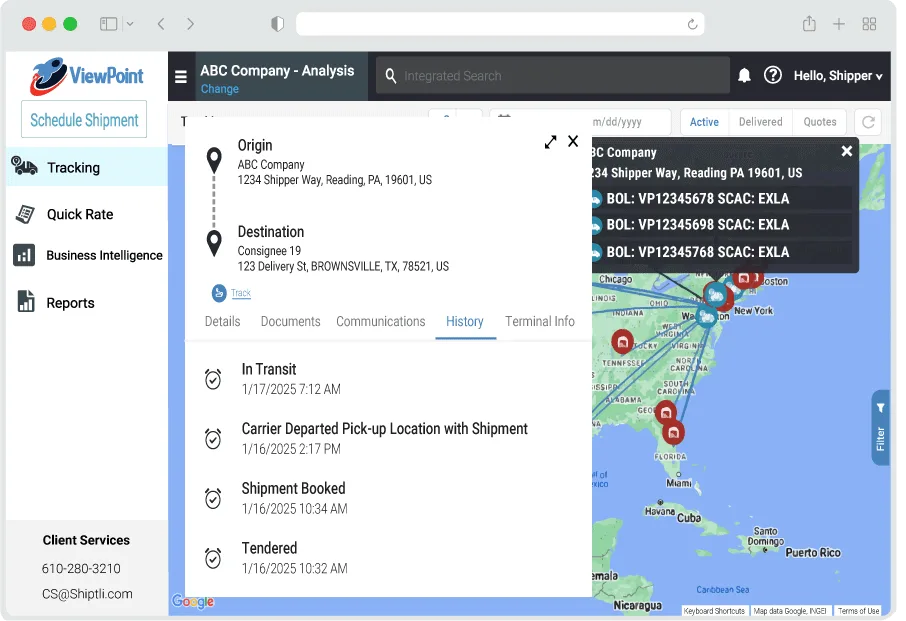Click the Destination location pin icon
Viewport: 906px width, 621px height.
(x=214, y=243)
